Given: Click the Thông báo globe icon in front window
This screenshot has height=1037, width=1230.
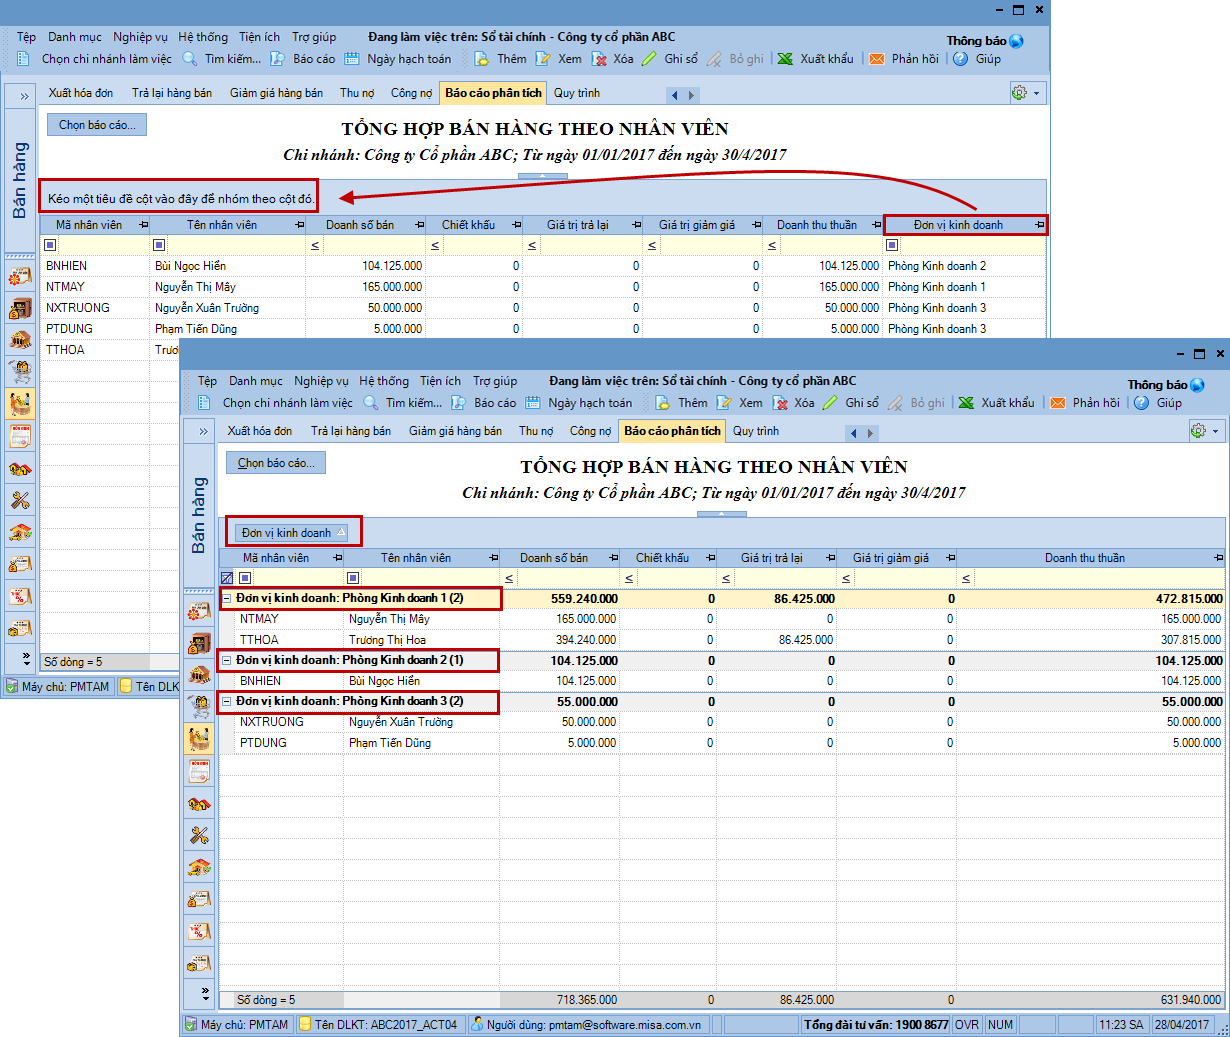Looking at the screenshot, I should coord(1197,385).
